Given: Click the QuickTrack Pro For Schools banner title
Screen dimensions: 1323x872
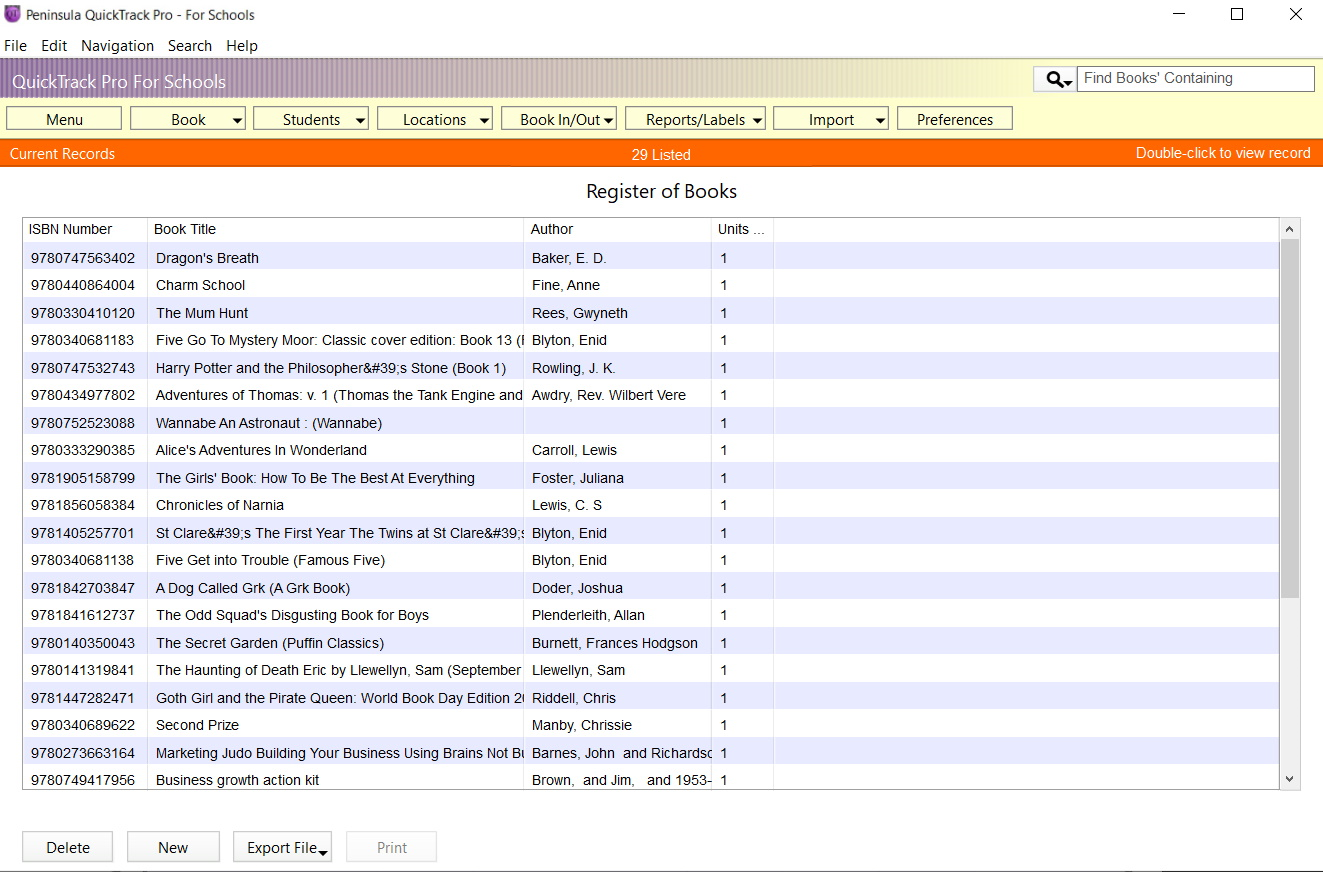Looking at the screenshot, I should click(x=119, y=82).
